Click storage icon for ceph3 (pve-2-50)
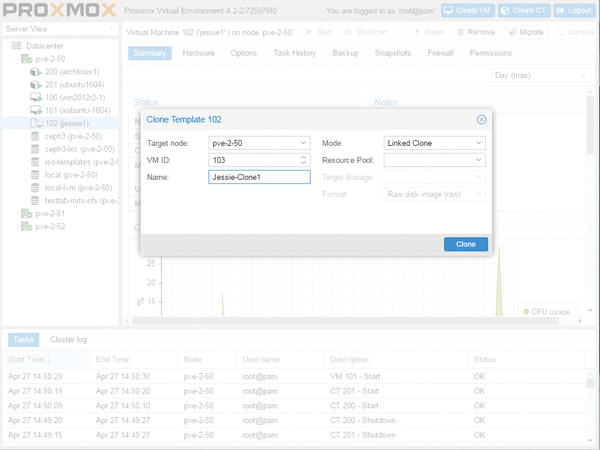600x450 pixels. pyautogui.click(x=35, y=136)
